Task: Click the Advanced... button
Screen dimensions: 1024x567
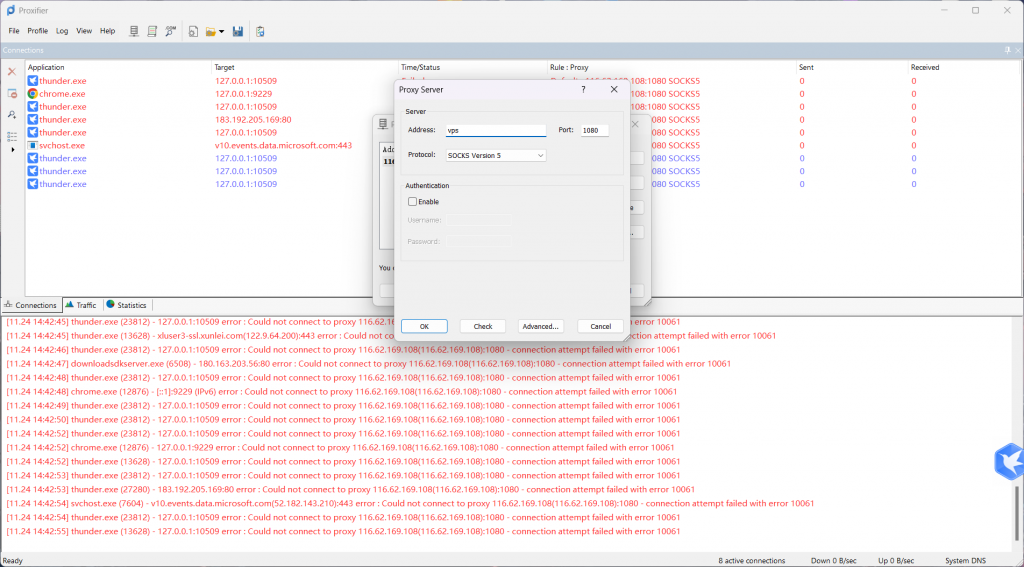Action: 541,326
